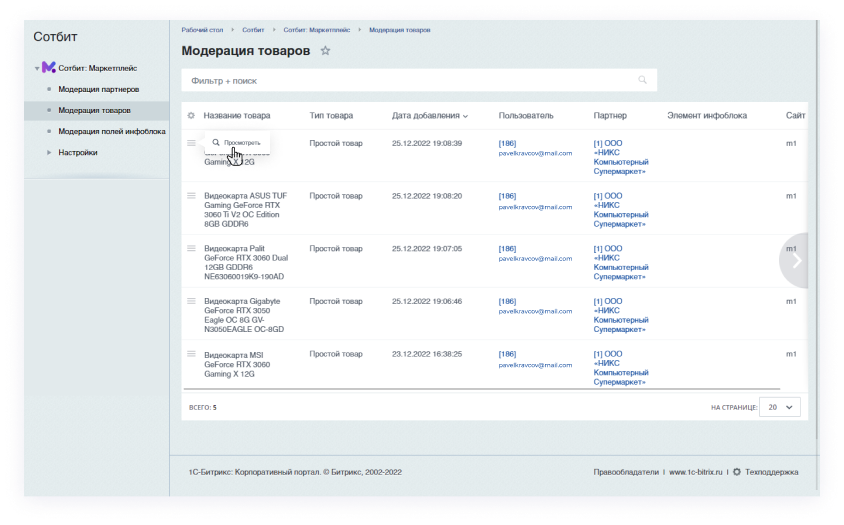844x525 pixels.
Task: Click product name Видеокарта ASUS TUF Gaming
Action: 245,209
